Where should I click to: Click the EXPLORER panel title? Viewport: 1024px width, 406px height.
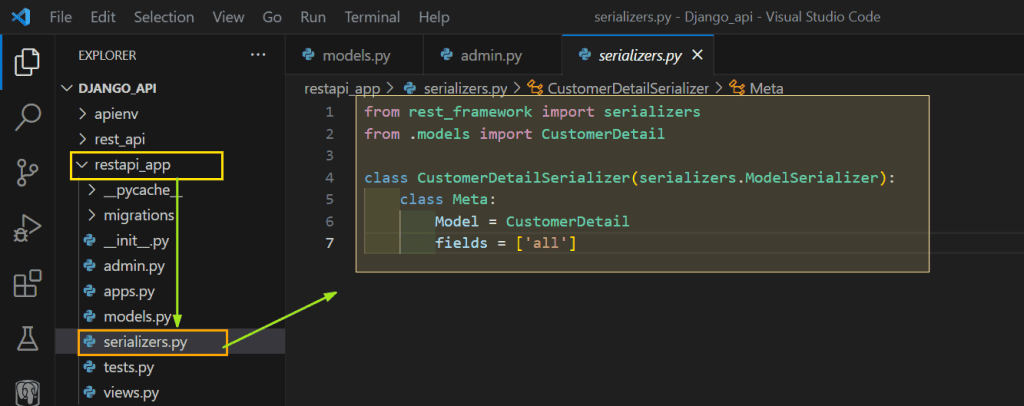tap(107, 55)
